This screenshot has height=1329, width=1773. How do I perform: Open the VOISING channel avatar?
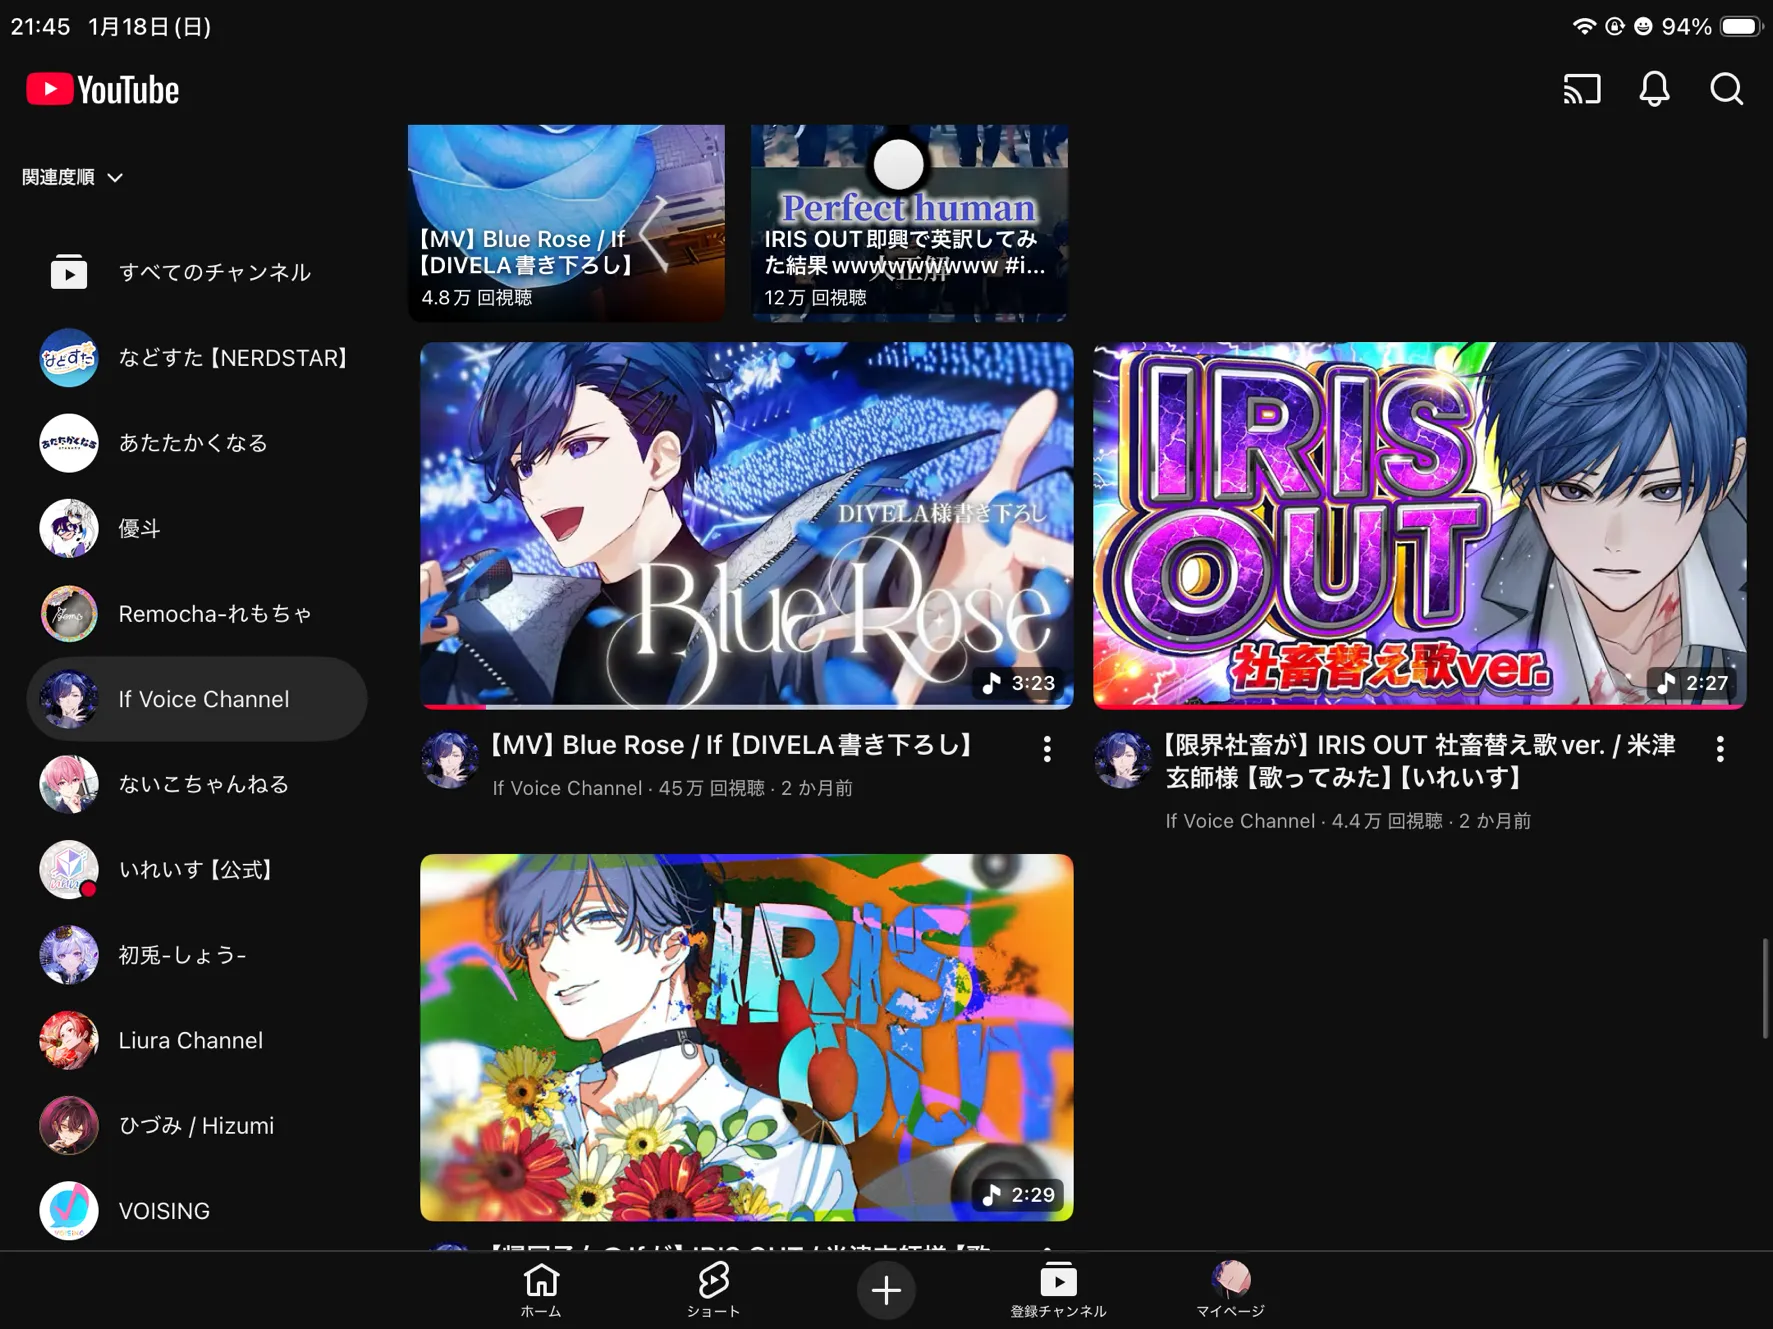pos(69,1210)
